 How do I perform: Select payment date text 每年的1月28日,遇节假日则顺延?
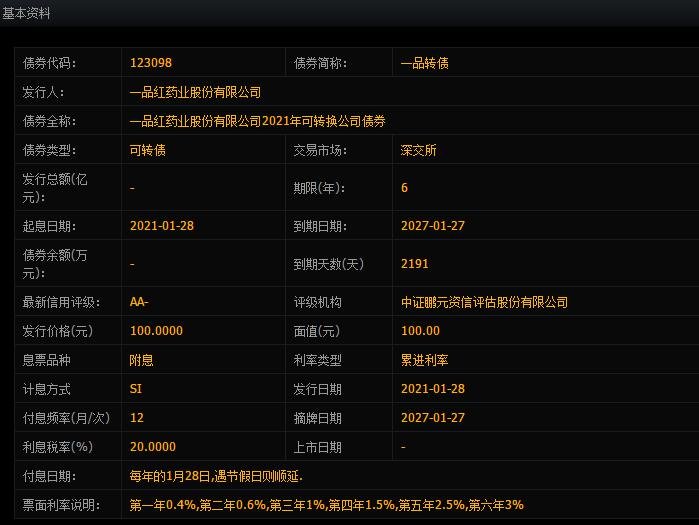point(216,476)
